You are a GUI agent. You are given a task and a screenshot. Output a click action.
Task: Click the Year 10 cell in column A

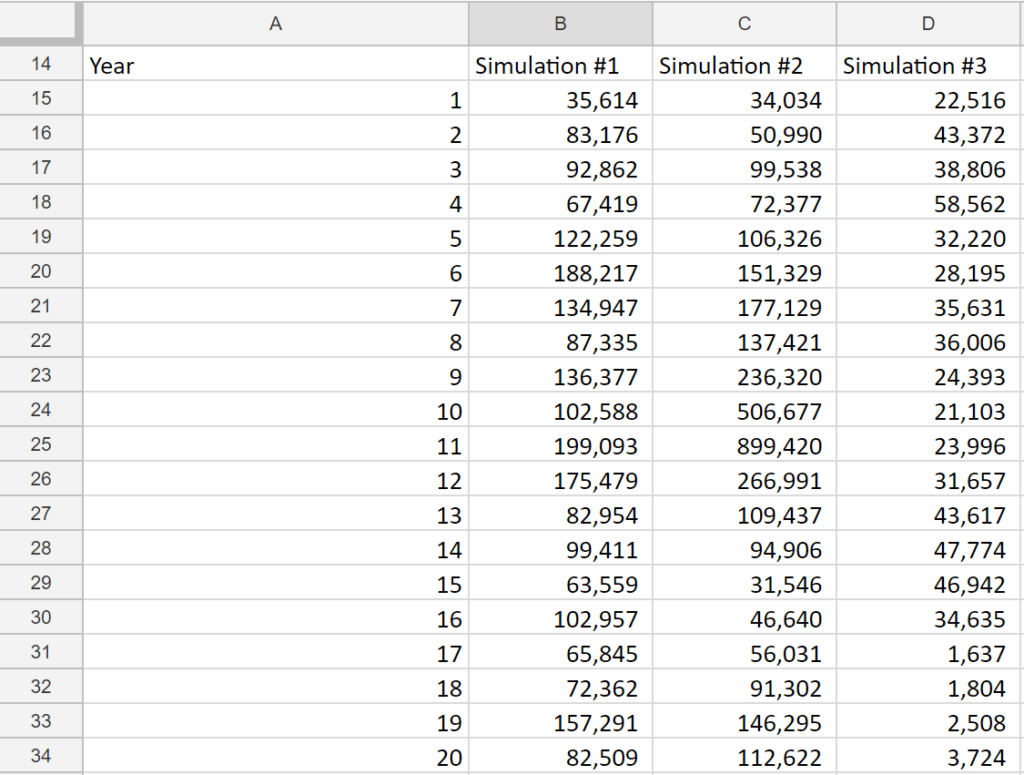tap(276, 410)
